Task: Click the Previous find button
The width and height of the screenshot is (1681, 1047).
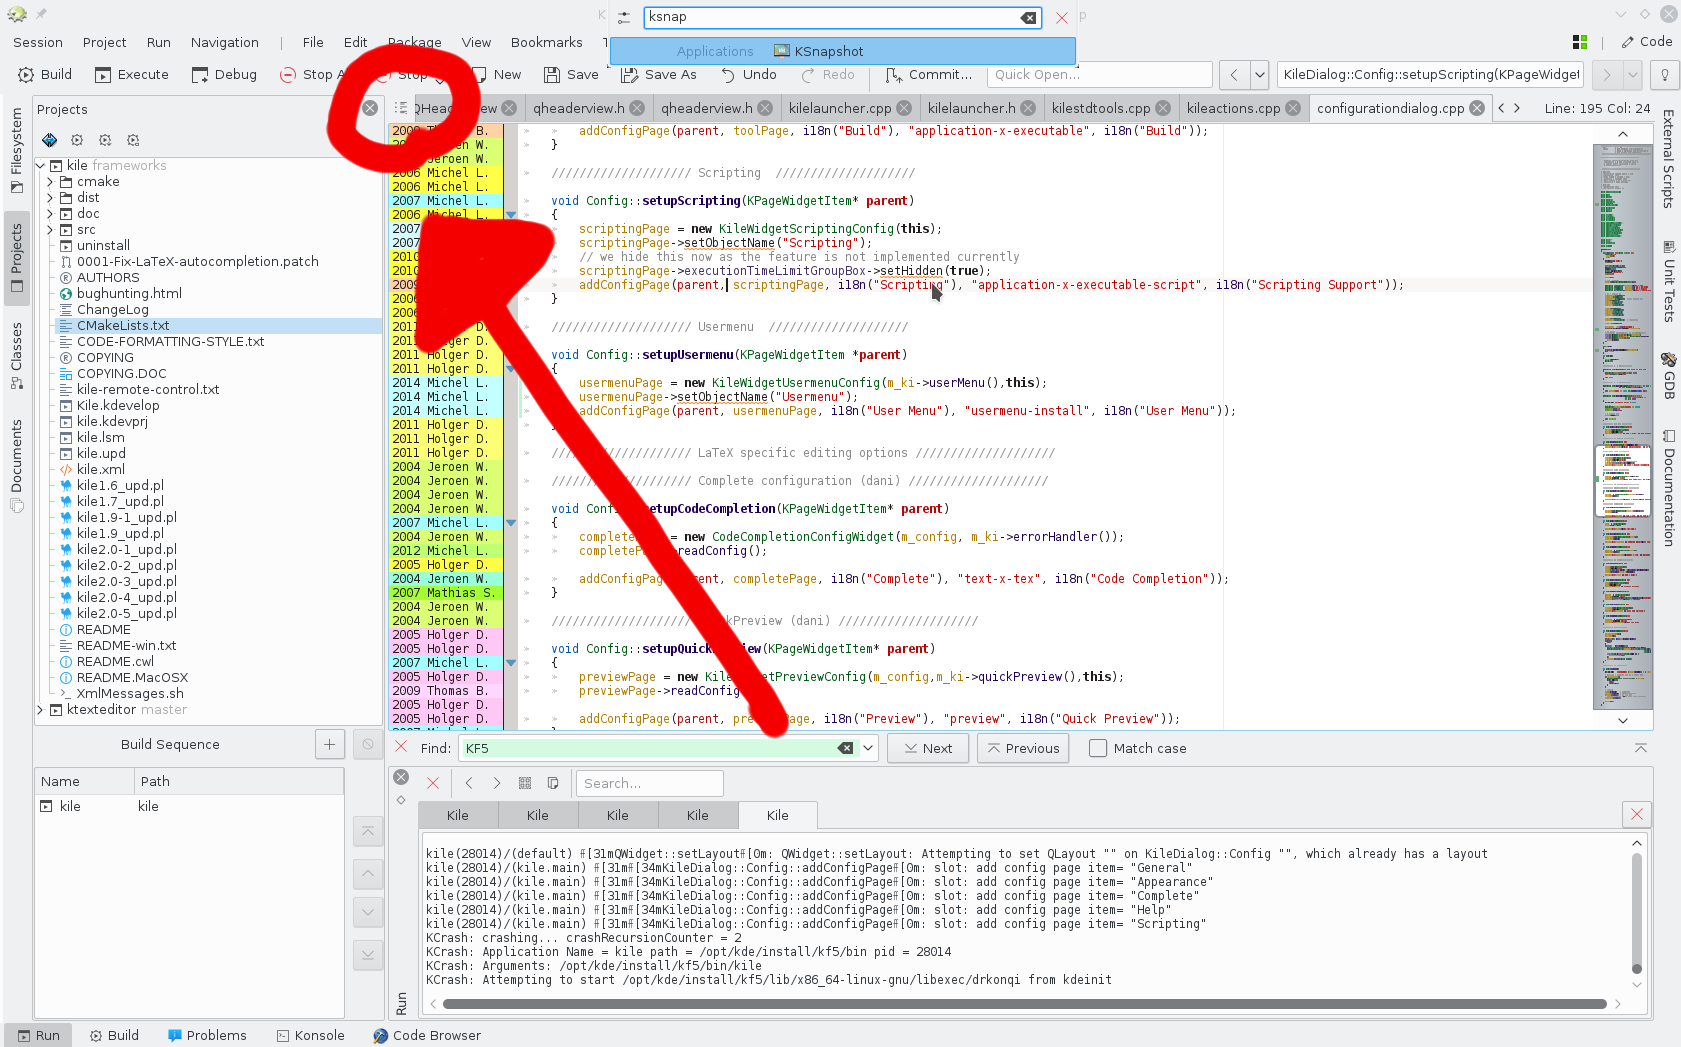Action: click(1023, 748)
